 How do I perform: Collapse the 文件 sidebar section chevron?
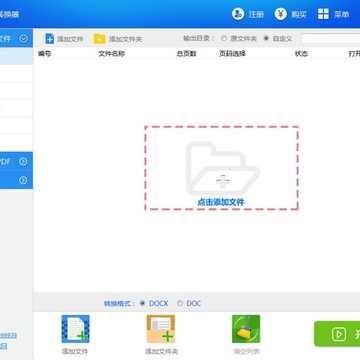tap(23, 39)
